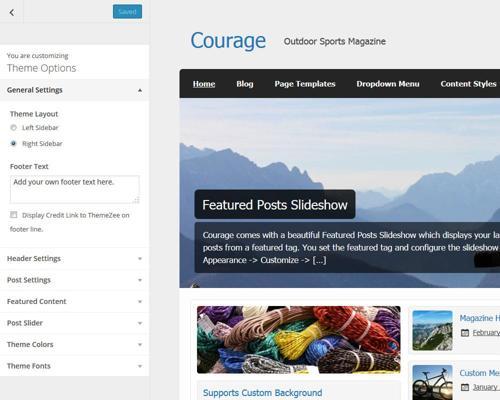
Task: Open the Blog menu item
Action: [245, 84]
